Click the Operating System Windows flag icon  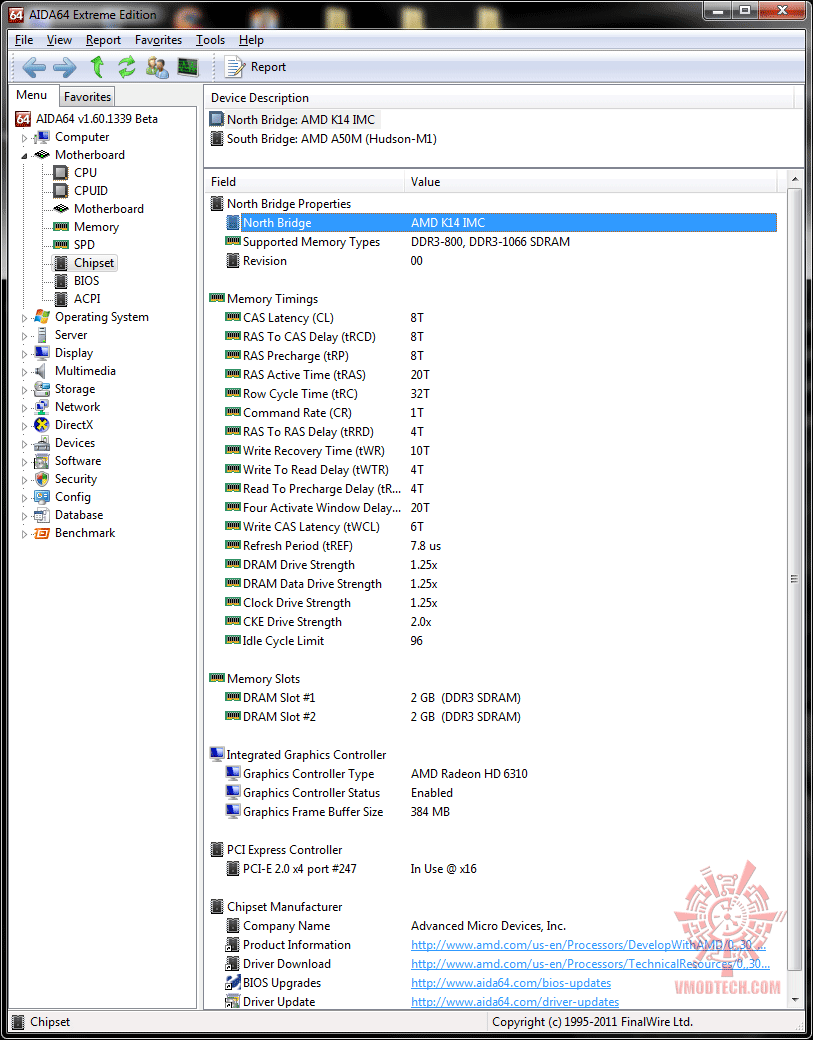pos(42,316)
